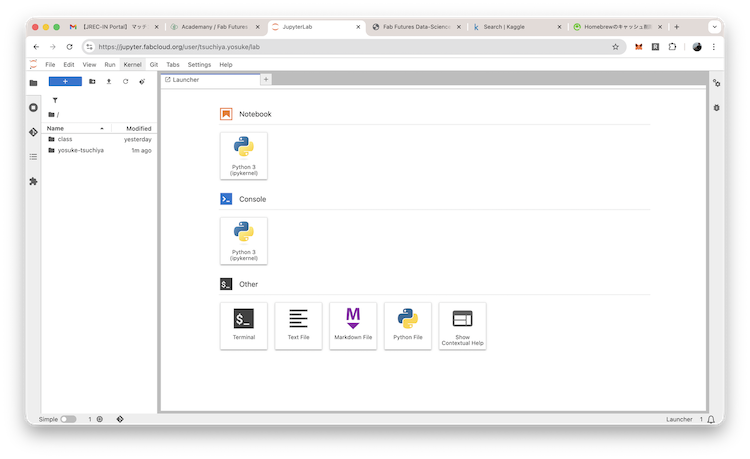Image resolution: width=750 pixels, height=459 pixels.
Task: Sort files by Name column header
Action: coord(56,128)
